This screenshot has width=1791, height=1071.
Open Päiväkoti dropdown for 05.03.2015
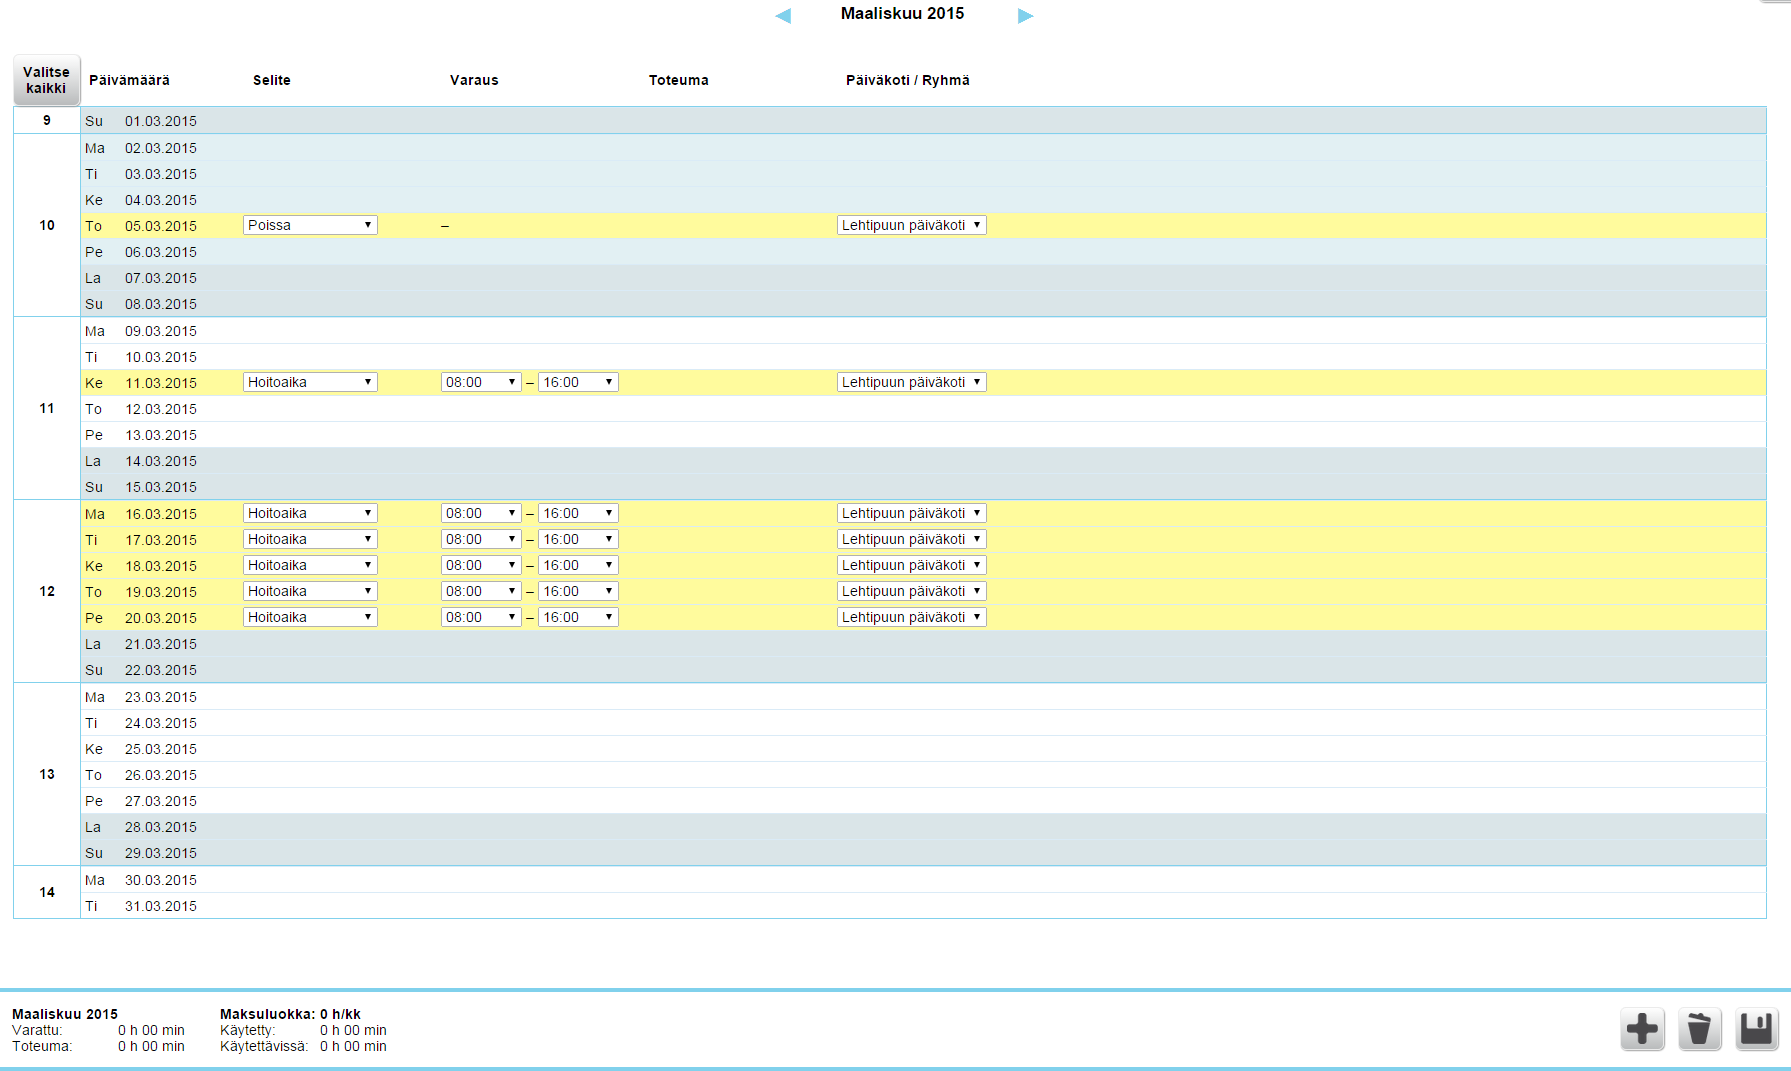coord(911,225)
